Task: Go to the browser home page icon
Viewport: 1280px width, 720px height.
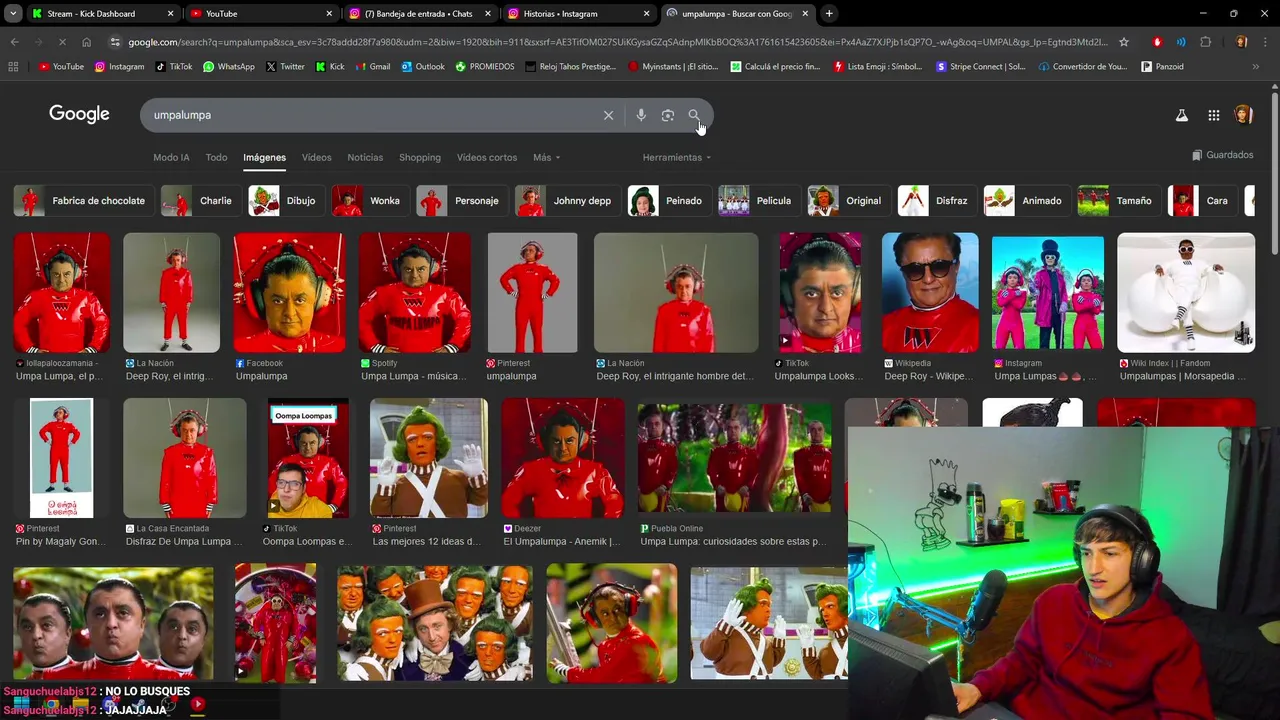Action: [x=87, y=42]
